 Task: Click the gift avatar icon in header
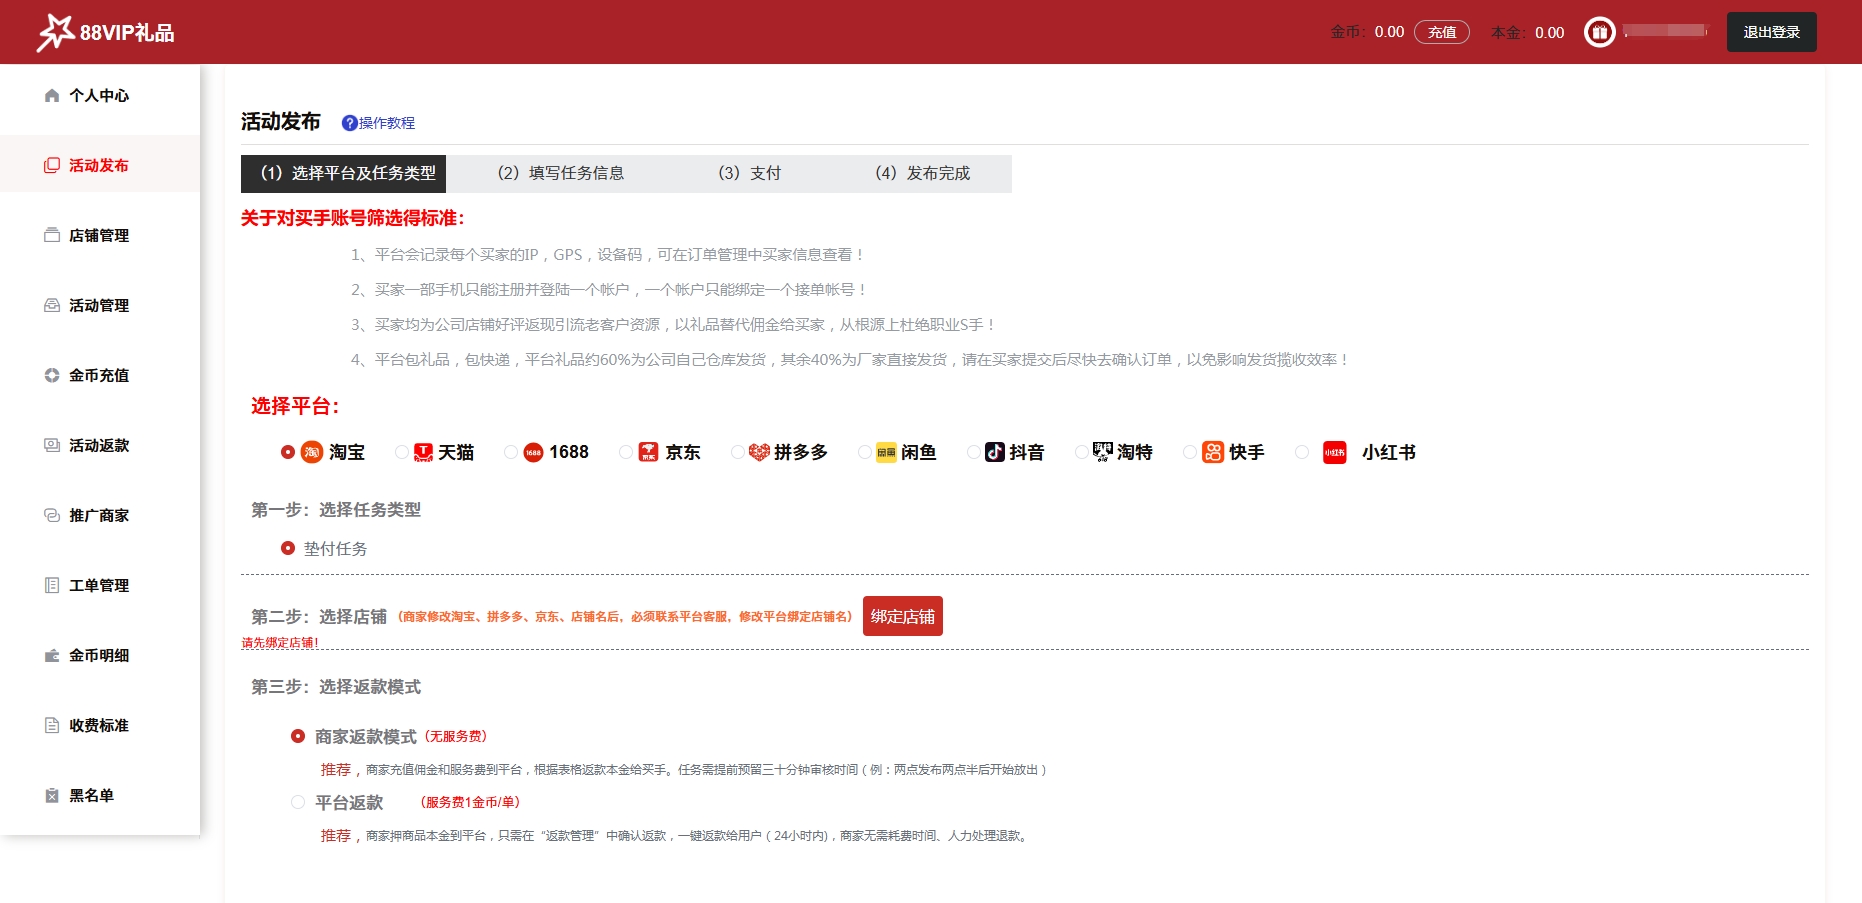[1599, 32]
